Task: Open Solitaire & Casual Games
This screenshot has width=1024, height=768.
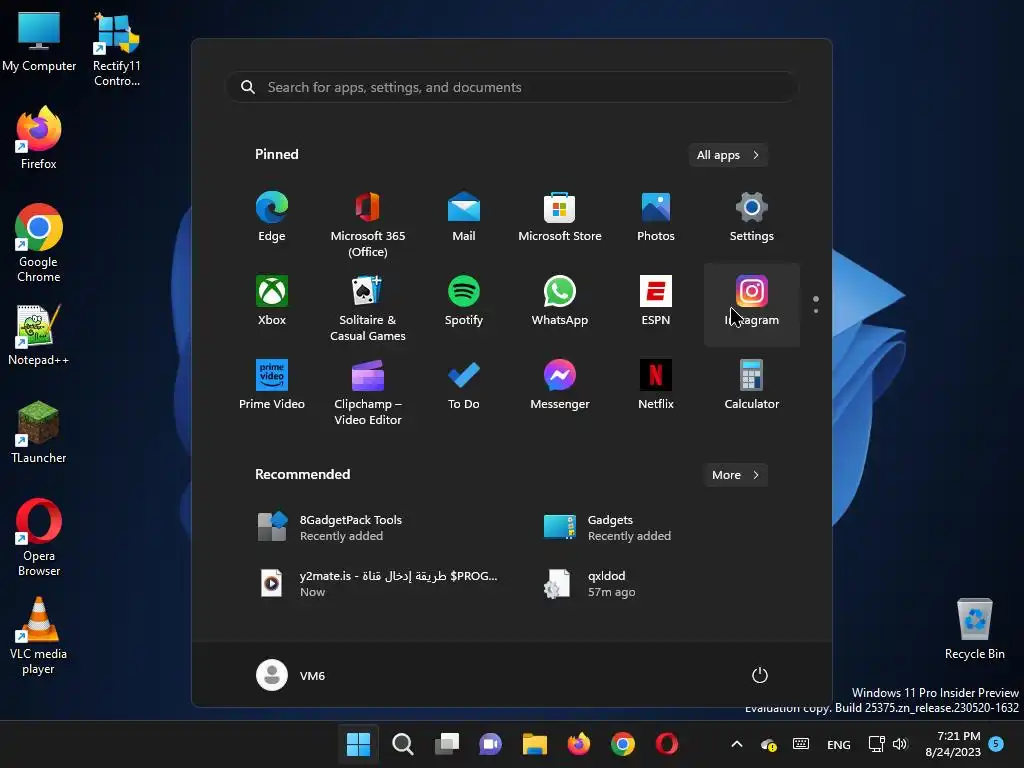Action: pyautogui.click(x=368, y=308)
